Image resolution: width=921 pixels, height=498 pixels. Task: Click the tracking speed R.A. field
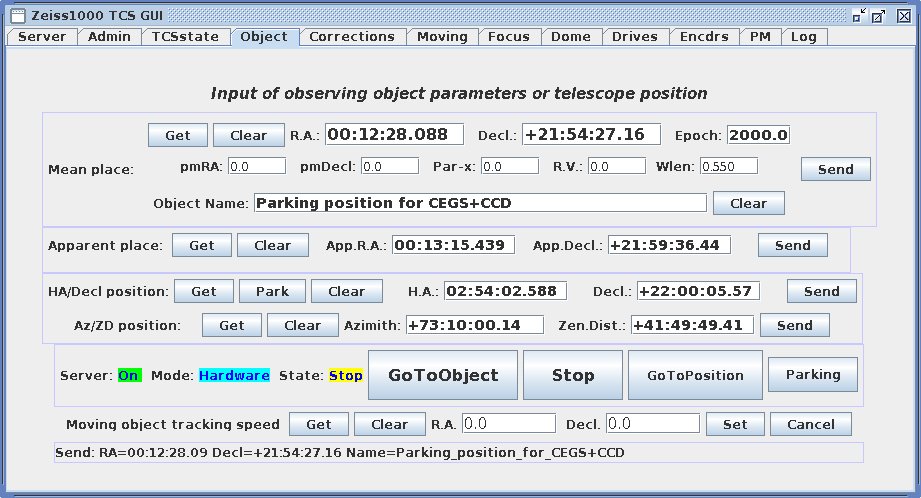tap(509, 423)
